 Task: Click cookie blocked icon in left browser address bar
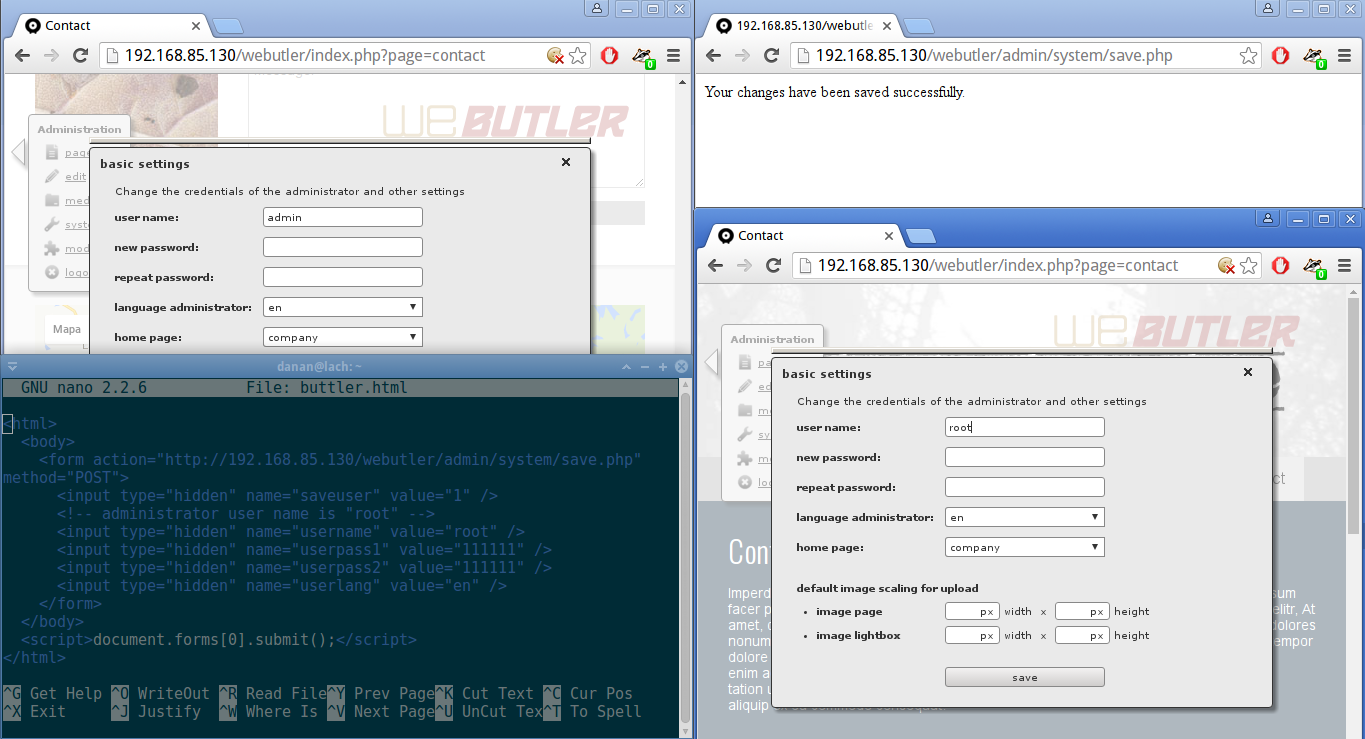[556, 56]
